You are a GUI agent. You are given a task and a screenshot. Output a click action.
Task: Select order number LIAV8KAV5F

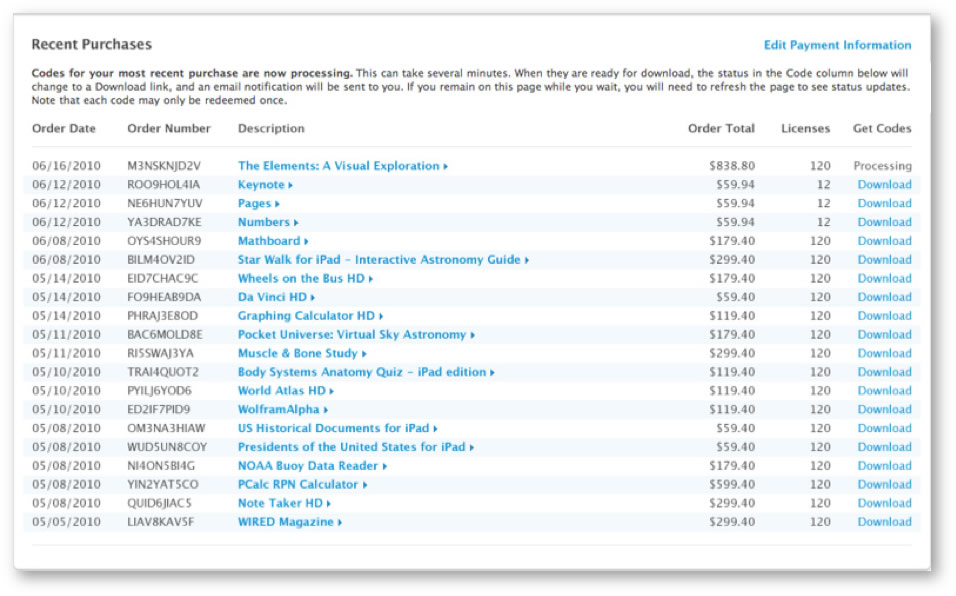[x=160, y=522]
